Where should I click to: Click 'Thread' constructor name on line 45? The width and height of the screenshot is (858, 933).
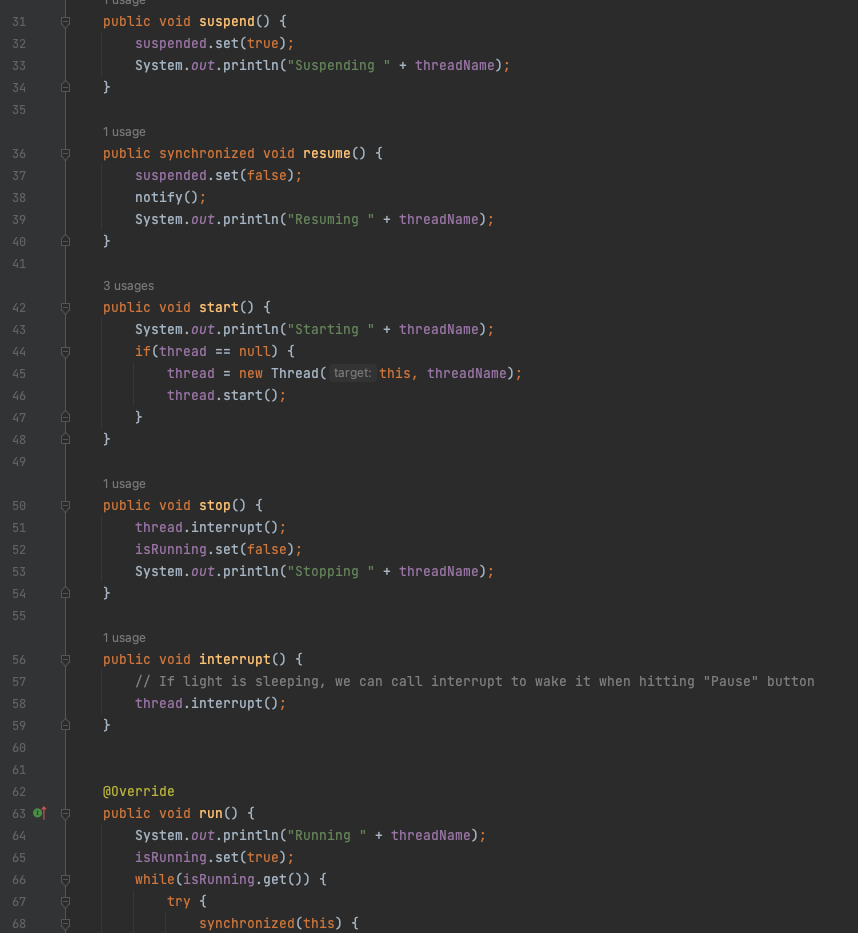pos(295,374)
